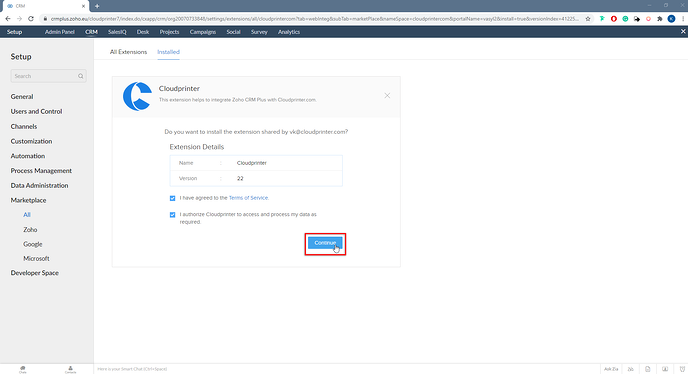Click the Cloudprinter extension logo
This screenshot has height=374, width=688.
pyautogui.click(x=137, y=96)
